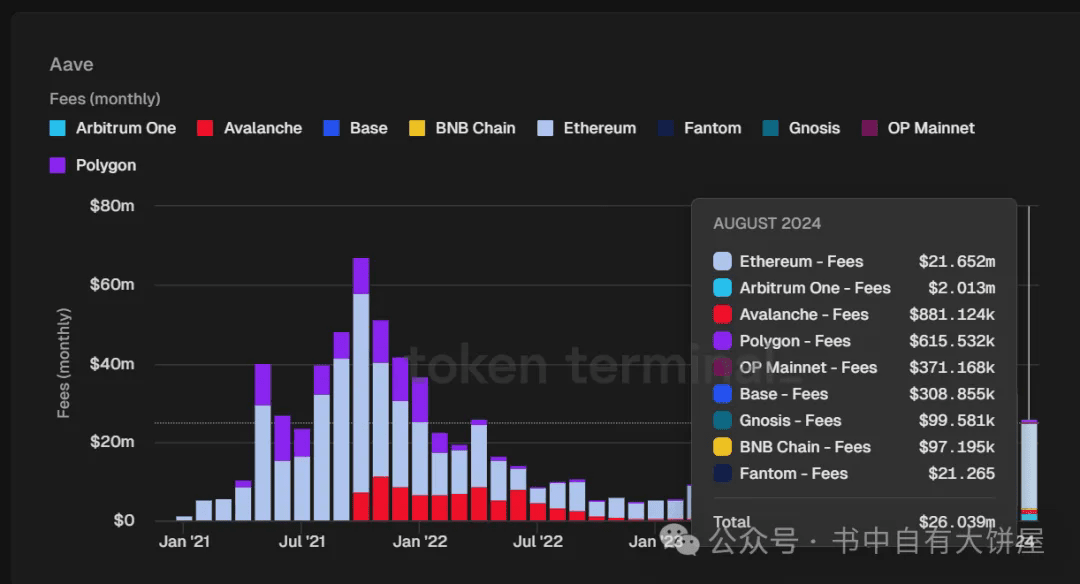
Task: Click the "Aave" chart title
Action: tap(72, 65)
